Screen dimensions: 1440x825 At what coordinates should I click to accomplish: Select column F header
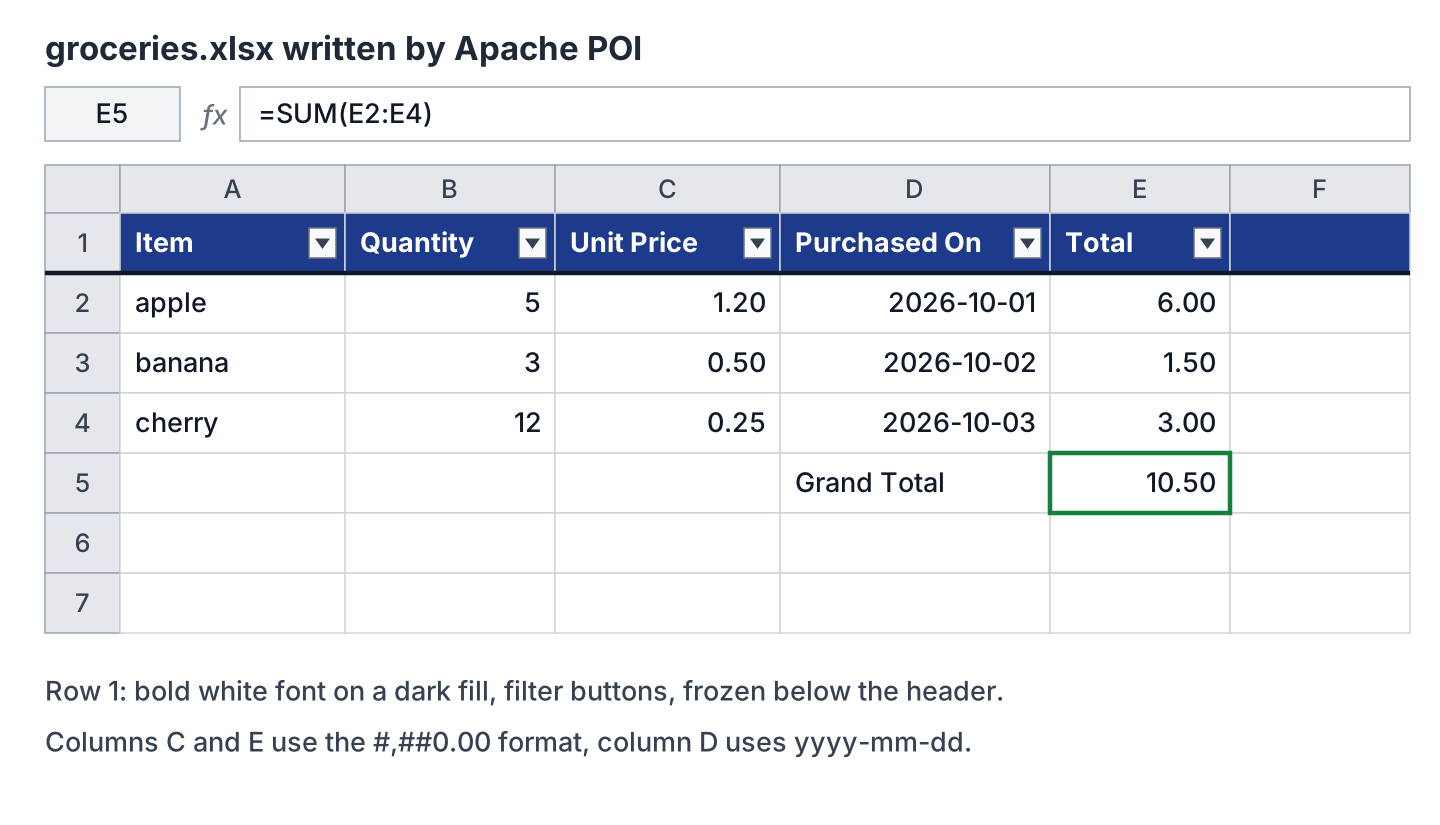click(1320, 189)
